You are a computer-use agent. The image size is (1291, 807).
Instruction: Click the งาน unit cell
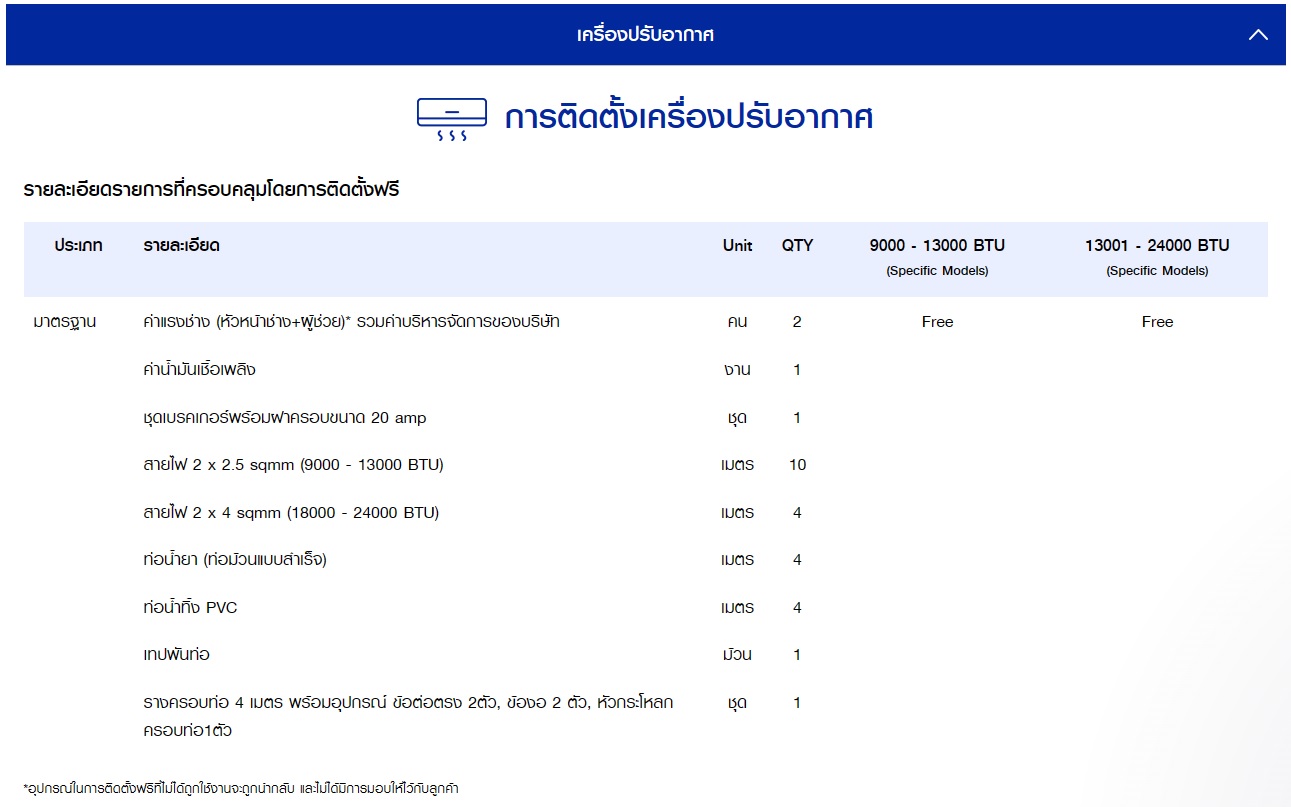tap(738, 370)
